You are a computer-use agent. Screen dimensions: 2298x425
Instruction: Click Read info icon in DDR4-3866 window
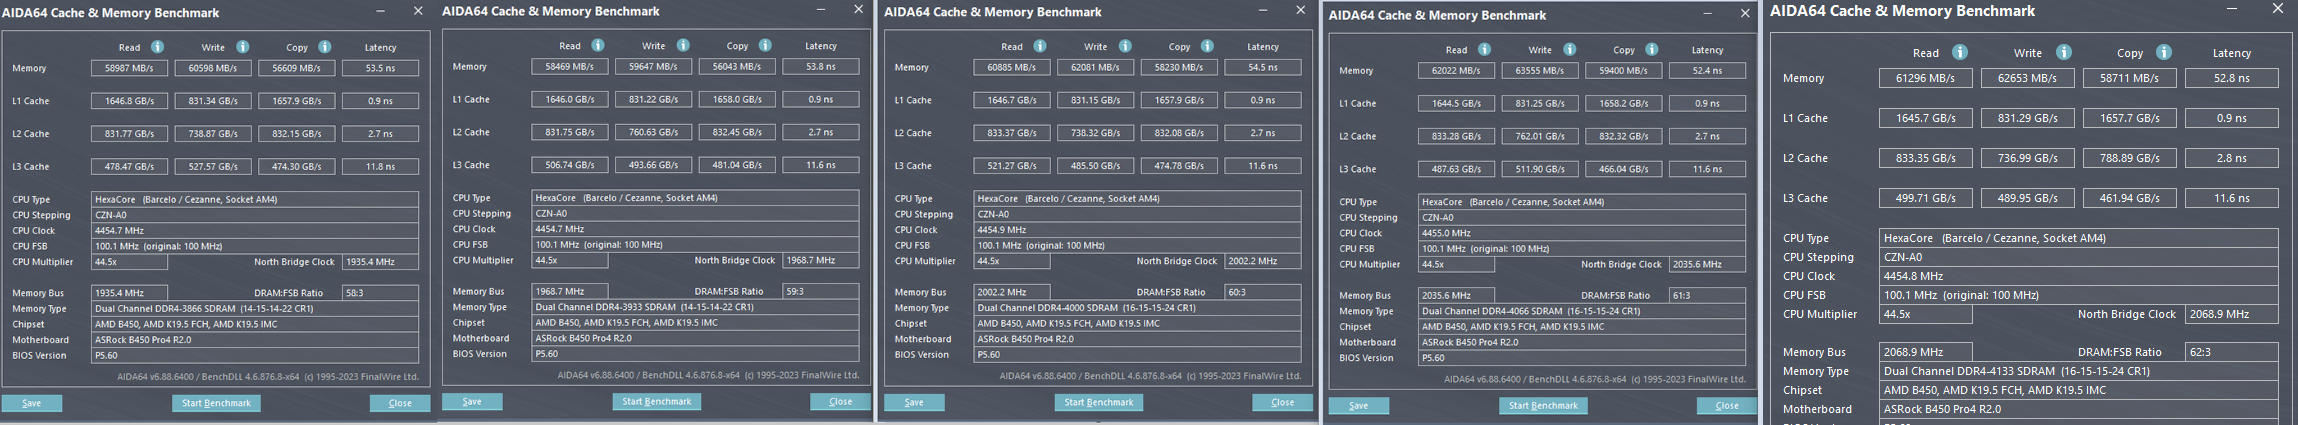tap(157, 47)
